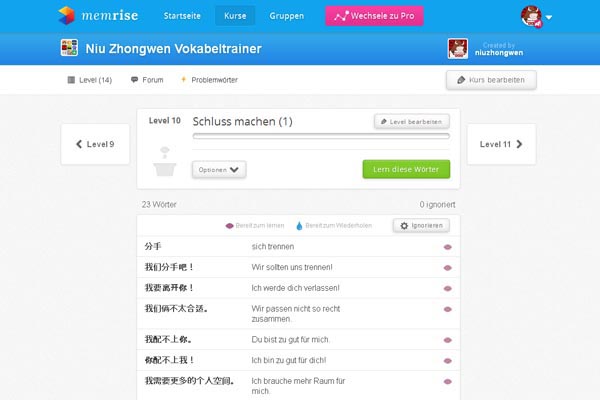Image resolution: width=600 pixels, height=400 pixels.
Task: Click the course thumbnail icon
Action: coord(69,48)
